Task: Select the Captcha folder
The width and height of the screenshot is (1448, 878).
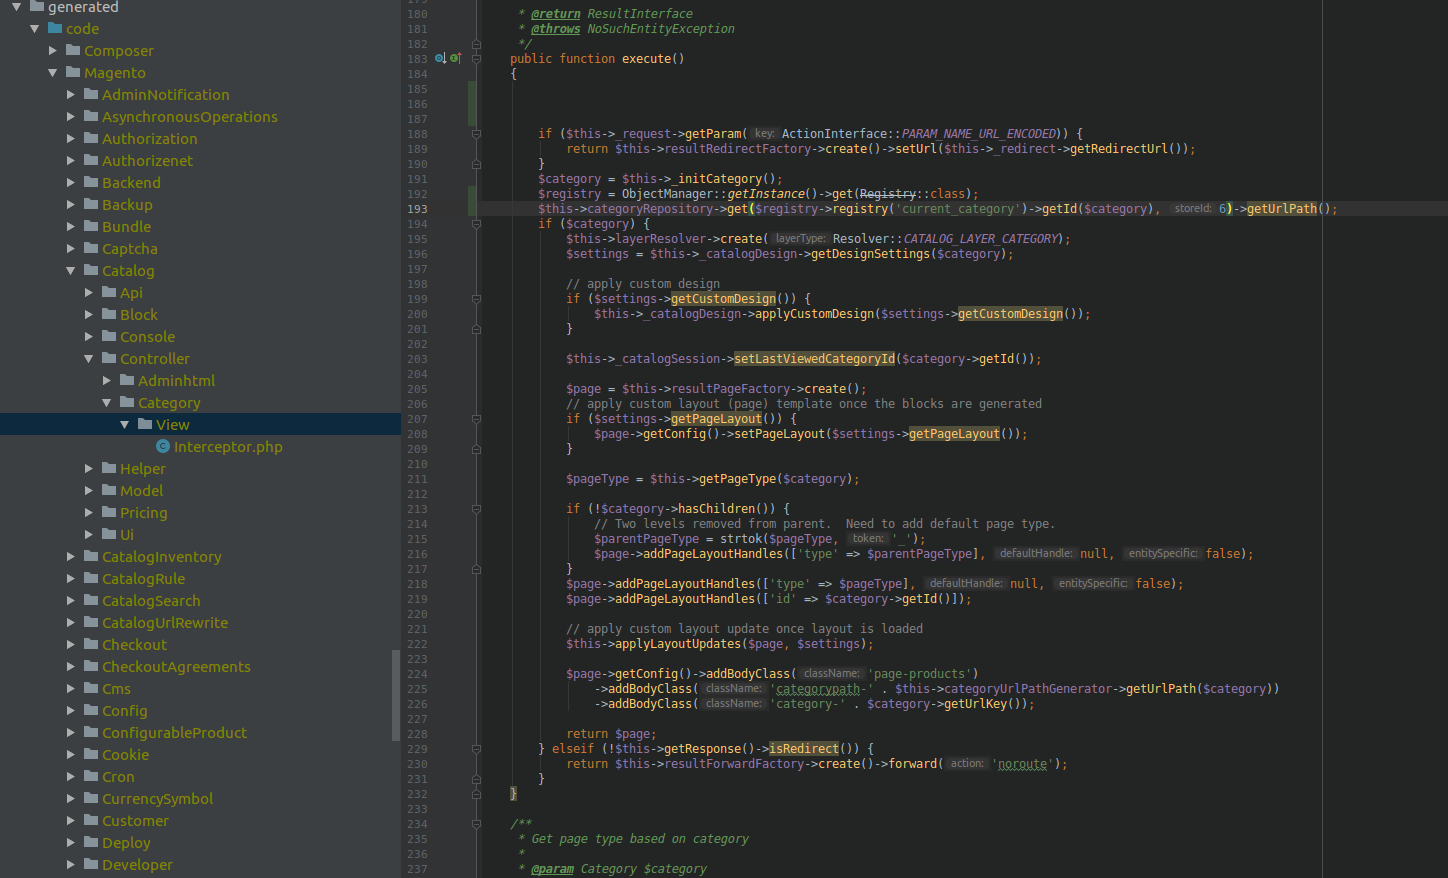Action: coord(130,249)
